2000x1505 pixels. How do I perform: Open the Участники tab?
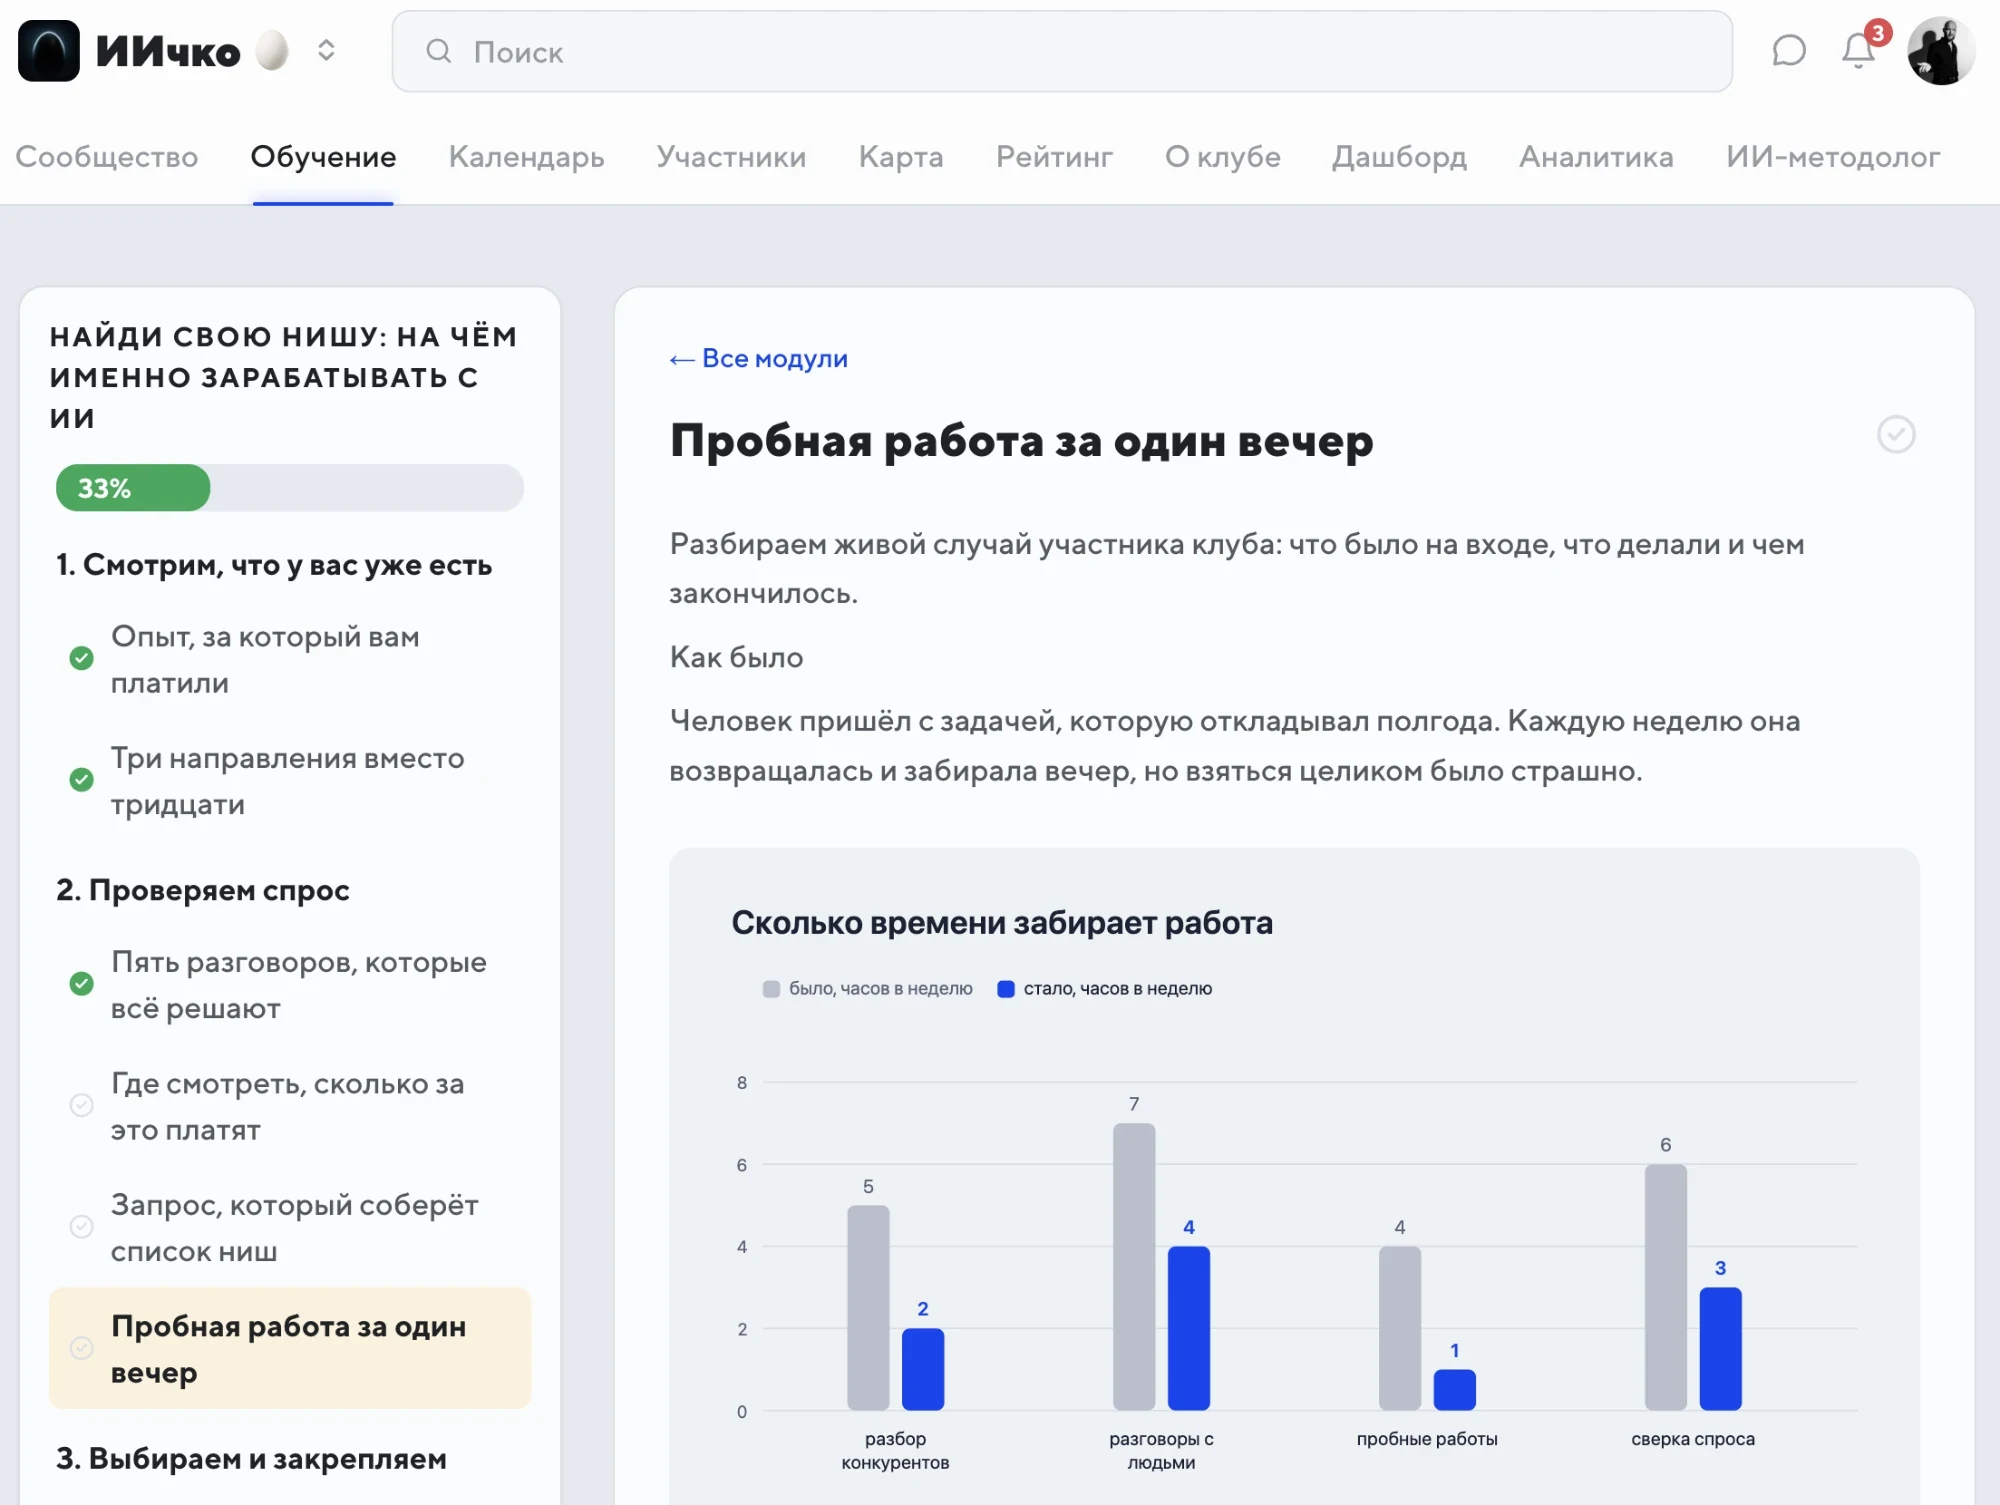pyautogui.click(x=731, y=157)
